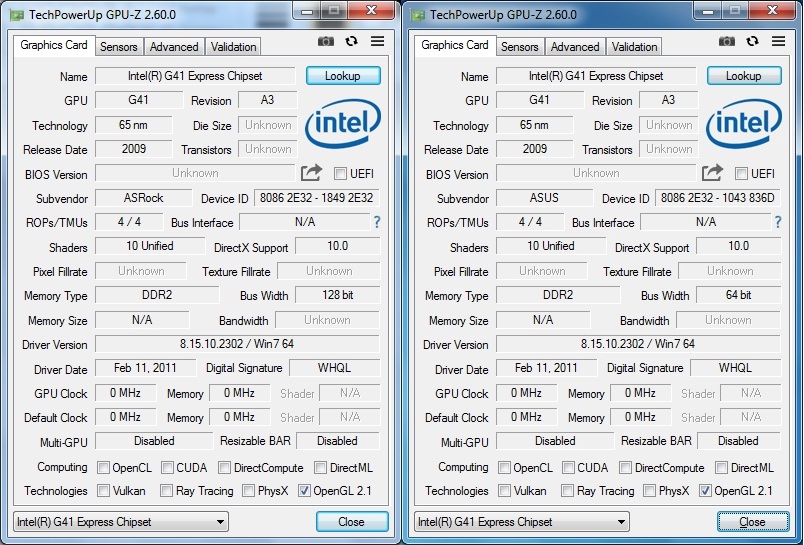Click the Bus Interface question mark in the right window
The height and width of the screenshot is (545, 804).
778,222
